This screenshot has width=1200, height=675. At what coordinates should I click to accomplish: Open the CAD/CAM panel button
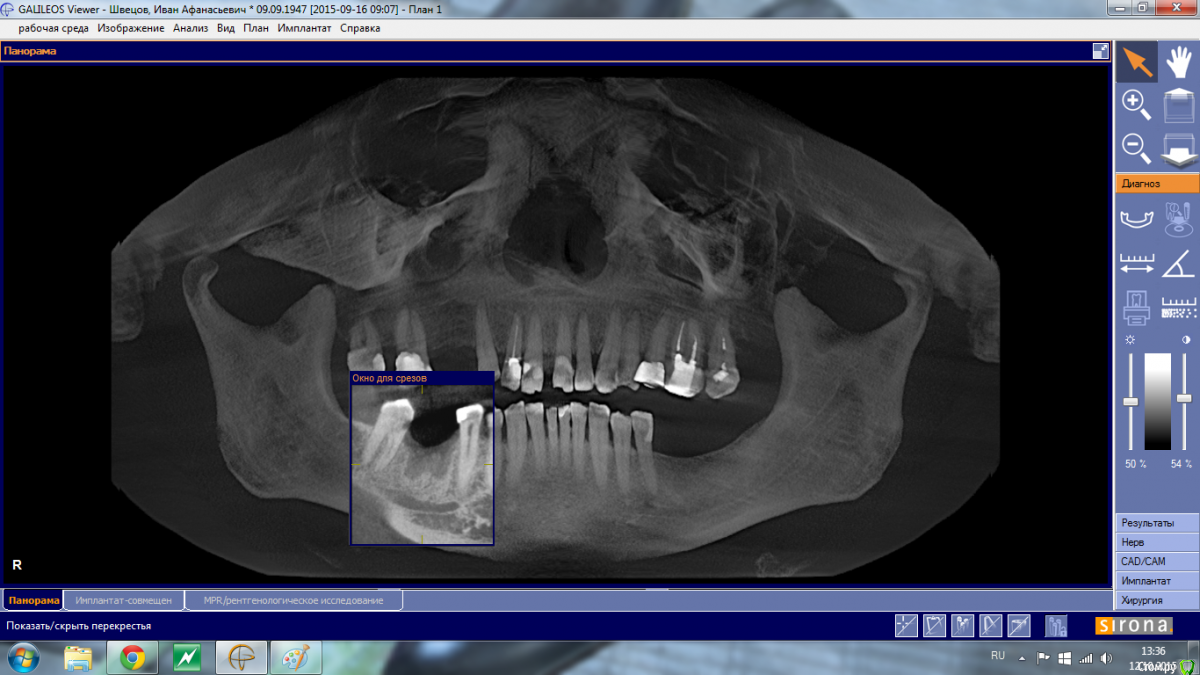tap(1157, 561)
